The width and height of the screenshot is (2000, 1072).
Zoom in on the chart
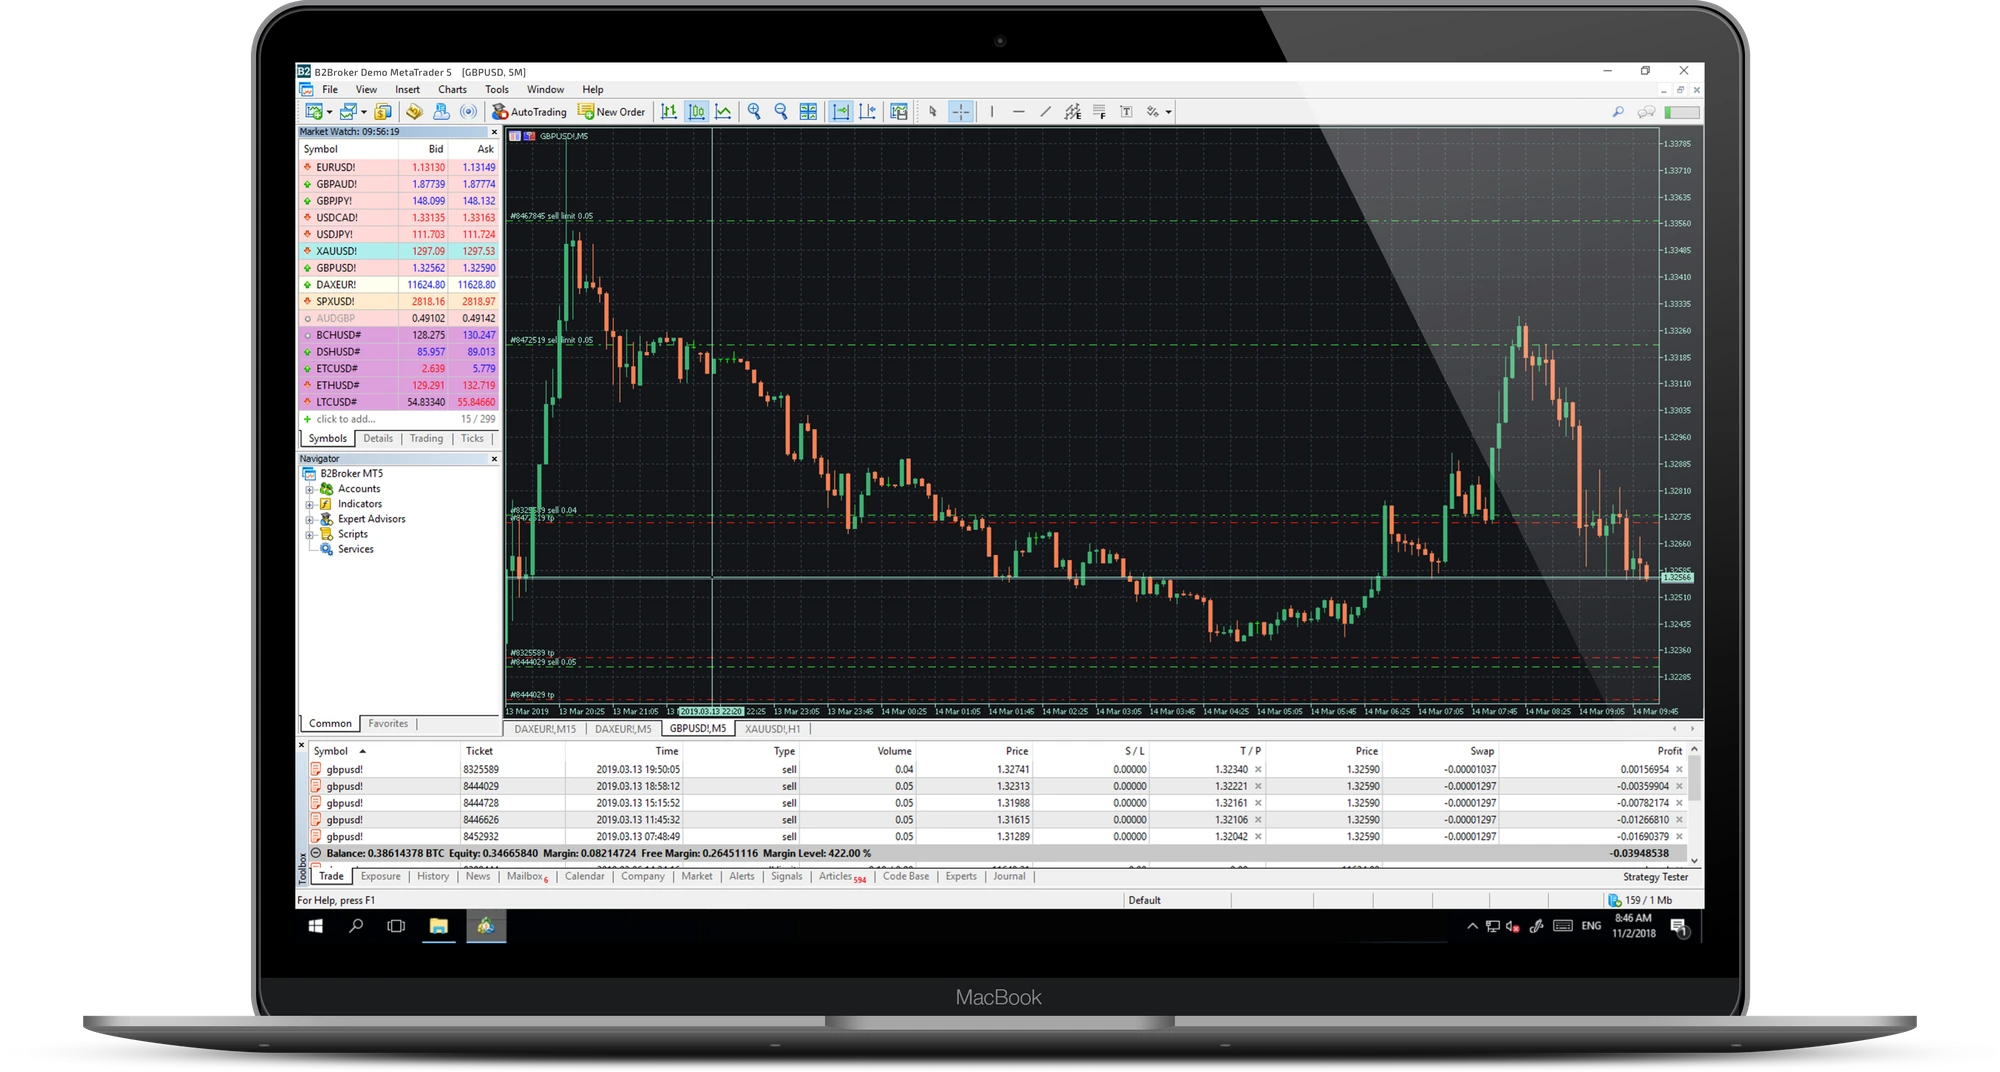755,112
